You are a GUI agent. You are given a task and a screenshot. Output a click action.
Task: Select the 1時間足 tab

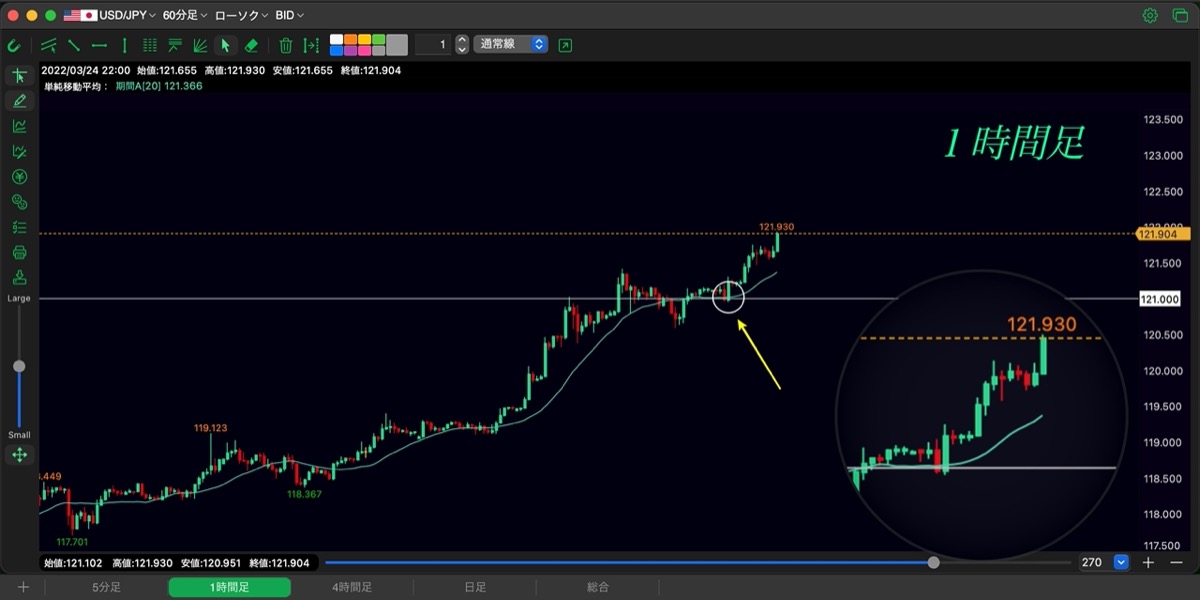tap(229, 588)
